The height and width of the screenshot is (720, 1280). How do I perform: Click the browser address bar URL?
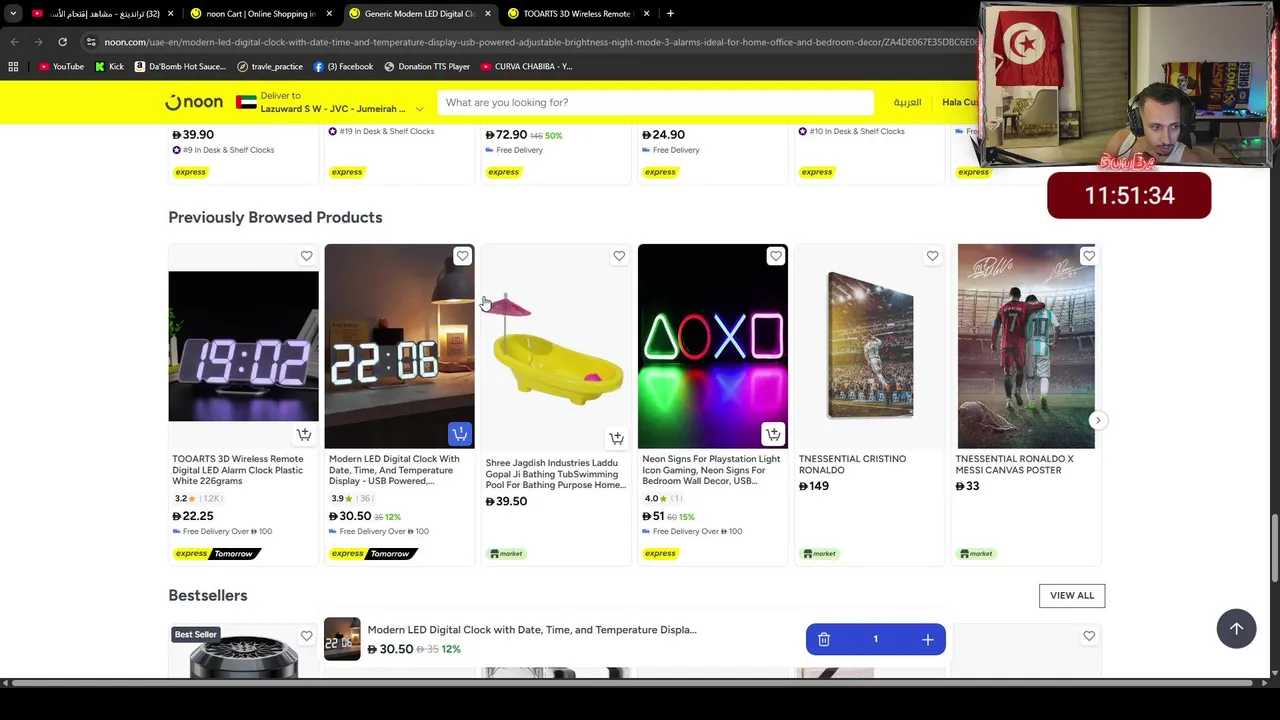click(x=540, y=42)
